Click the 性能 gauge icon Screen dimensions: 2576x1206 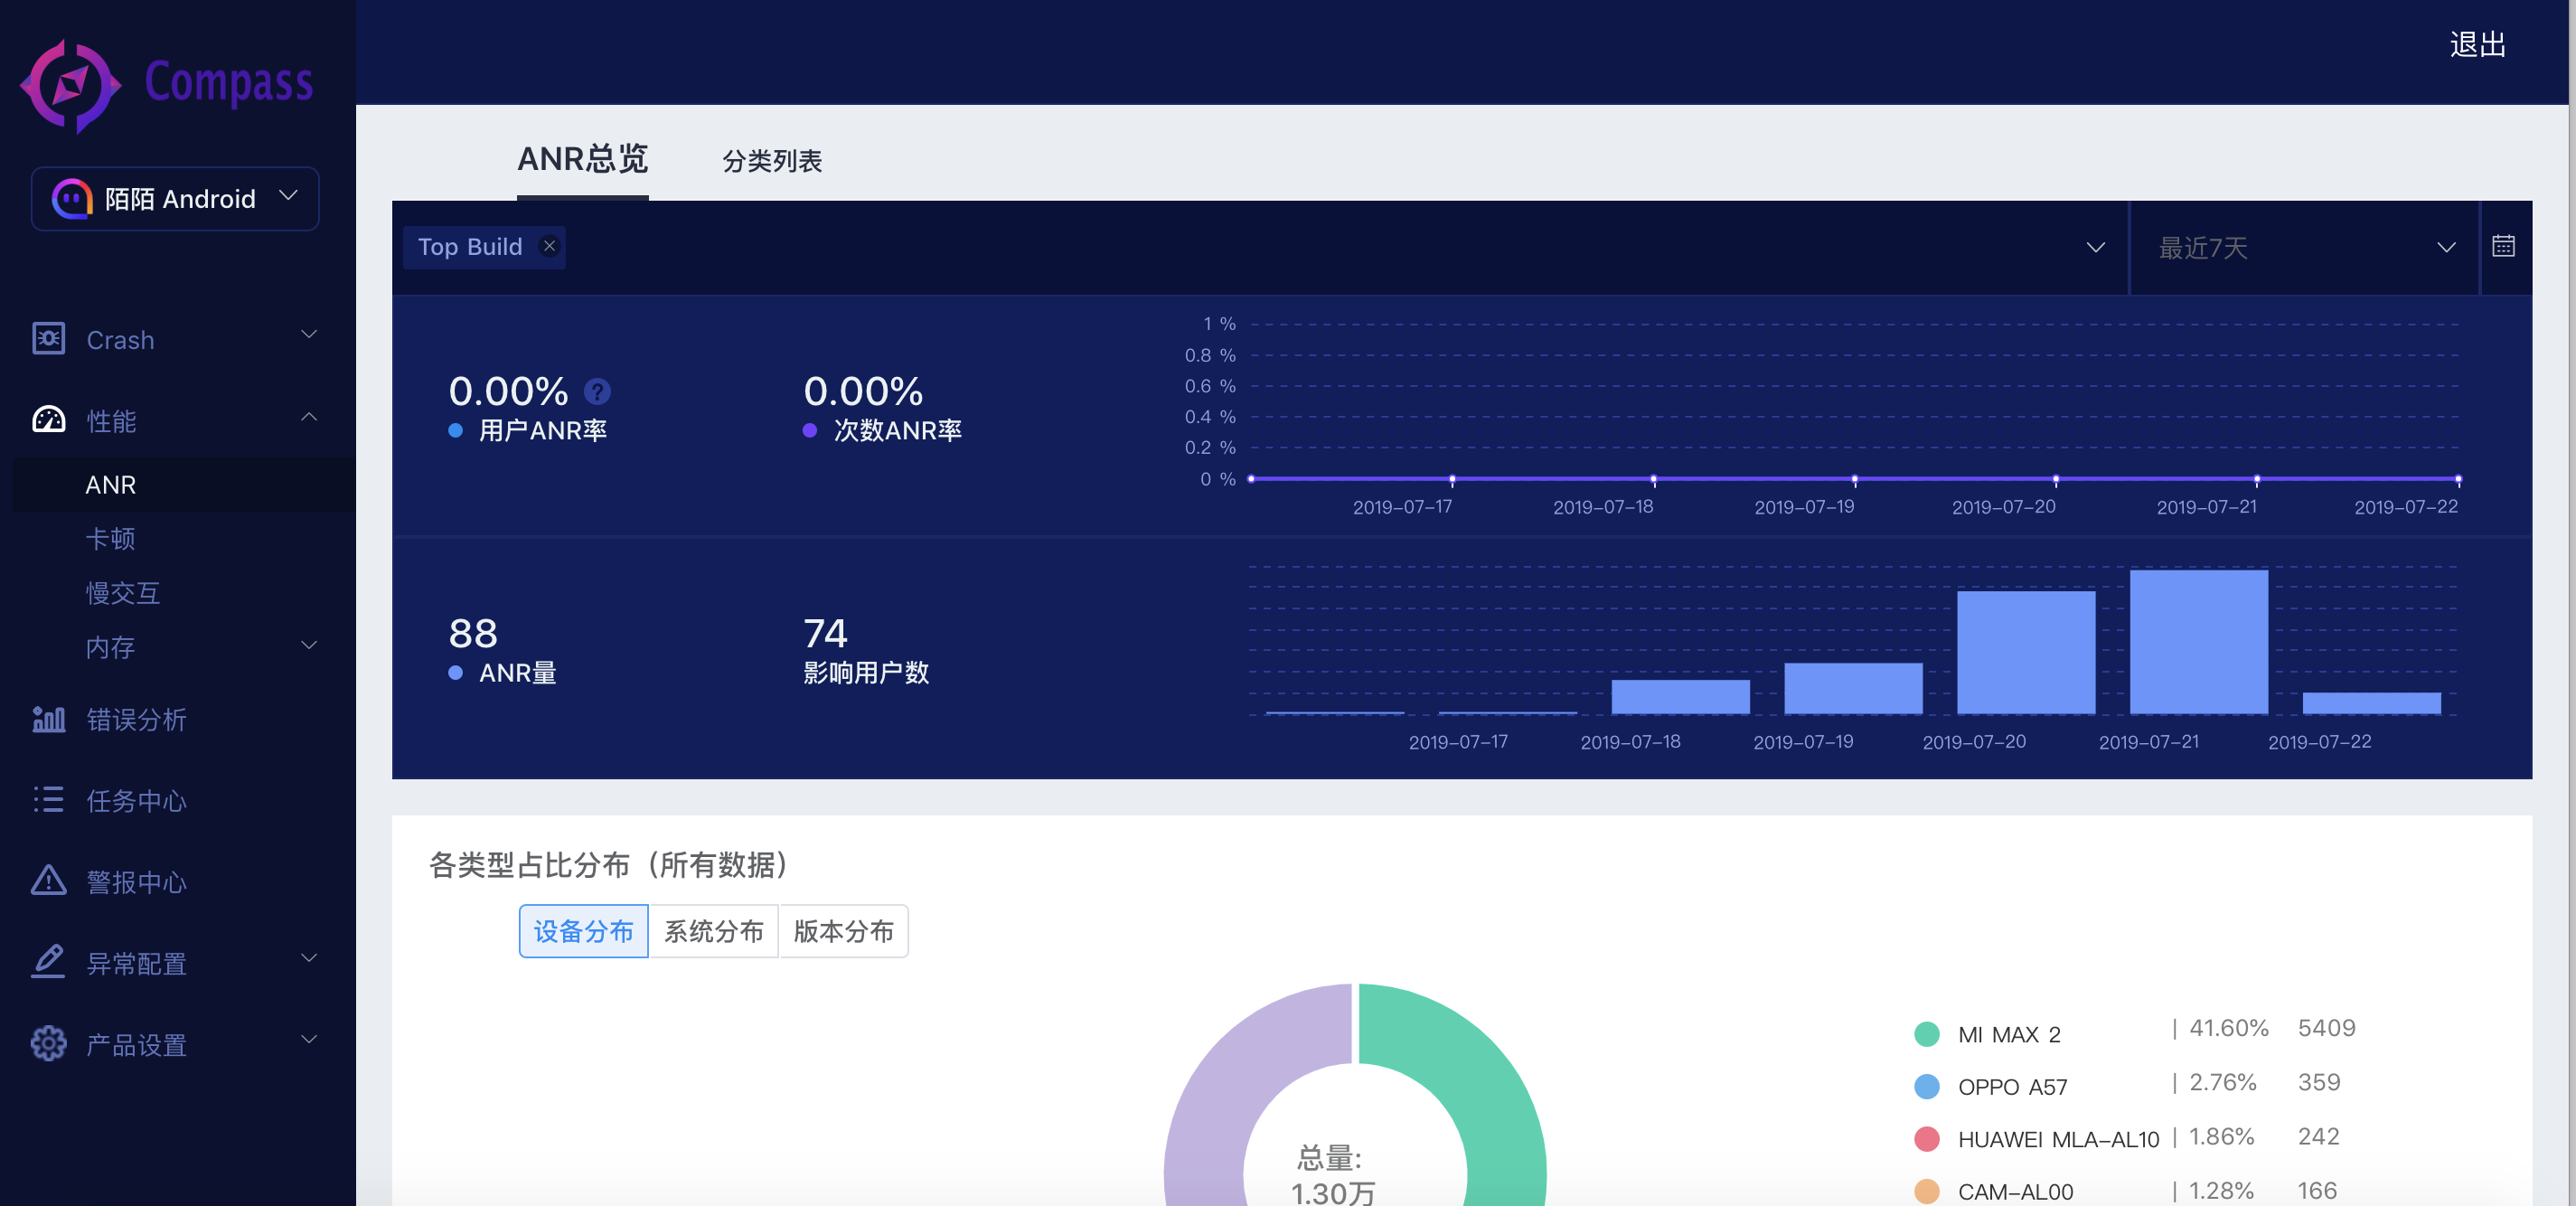point(49,420)
